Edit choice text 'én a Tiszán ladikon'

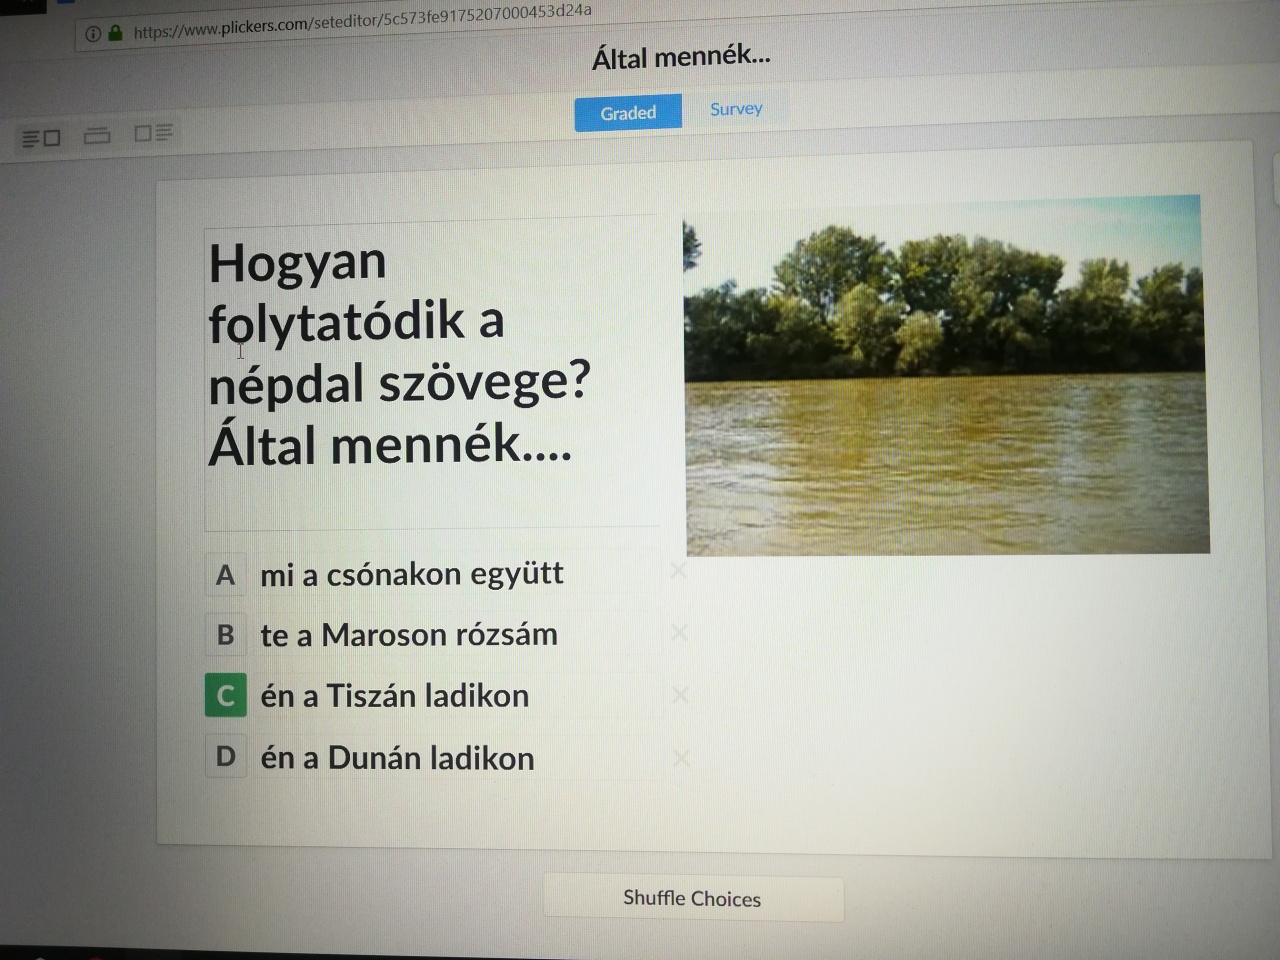tap(395, 696)
